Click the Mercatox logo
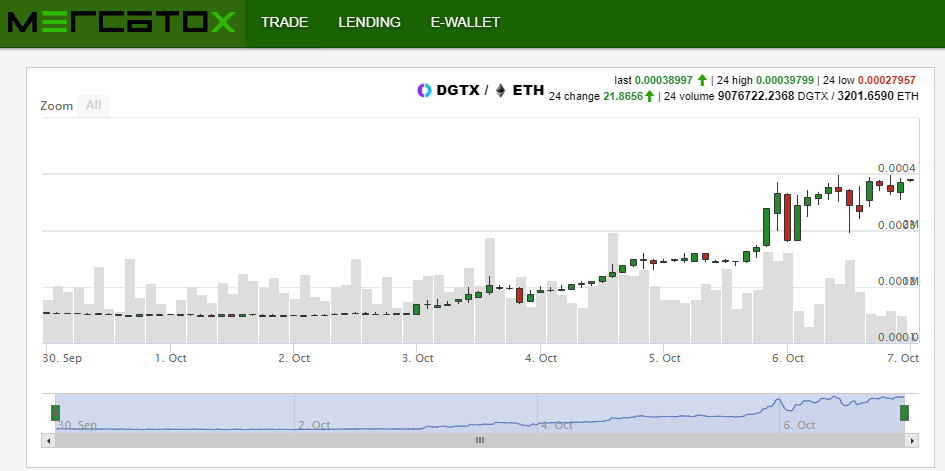This screenshot has height=471, width=945. pyautogui.click(x=121, y=22)
